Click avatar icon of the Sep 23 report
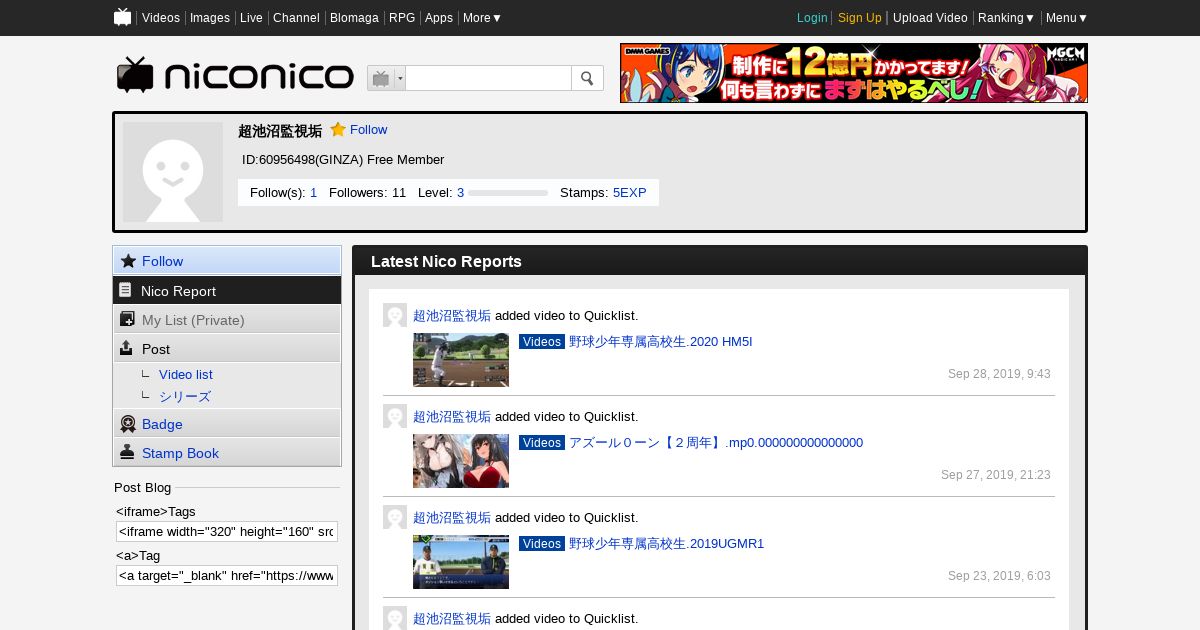The image size is (1200, 630). point(395,517)
